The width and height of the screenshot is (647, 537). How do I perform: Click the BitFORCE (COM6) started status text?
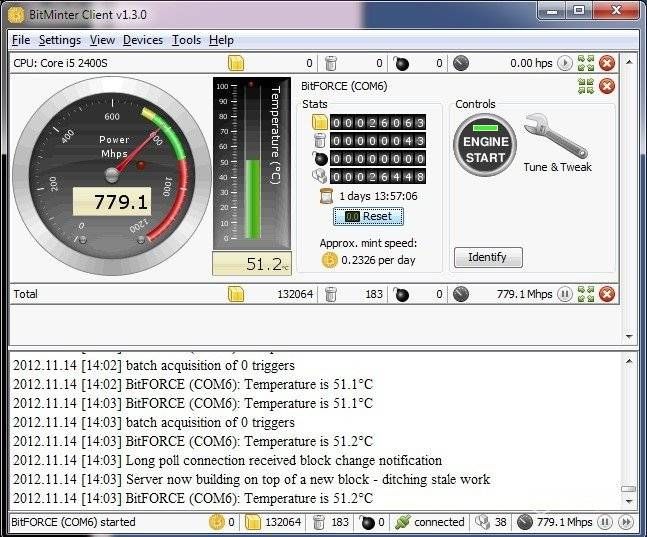click(73, 522)
